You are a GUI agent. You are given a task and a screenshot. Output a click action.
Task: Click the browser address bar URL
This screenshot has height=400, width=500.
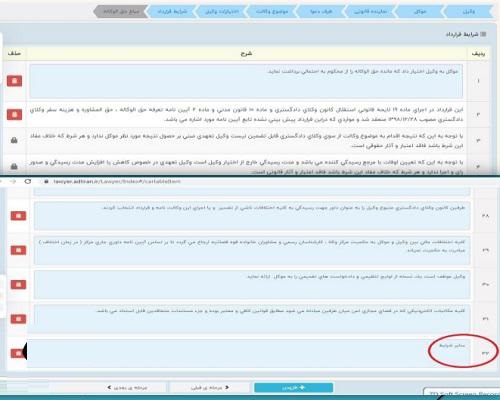[x=117, y=181]
